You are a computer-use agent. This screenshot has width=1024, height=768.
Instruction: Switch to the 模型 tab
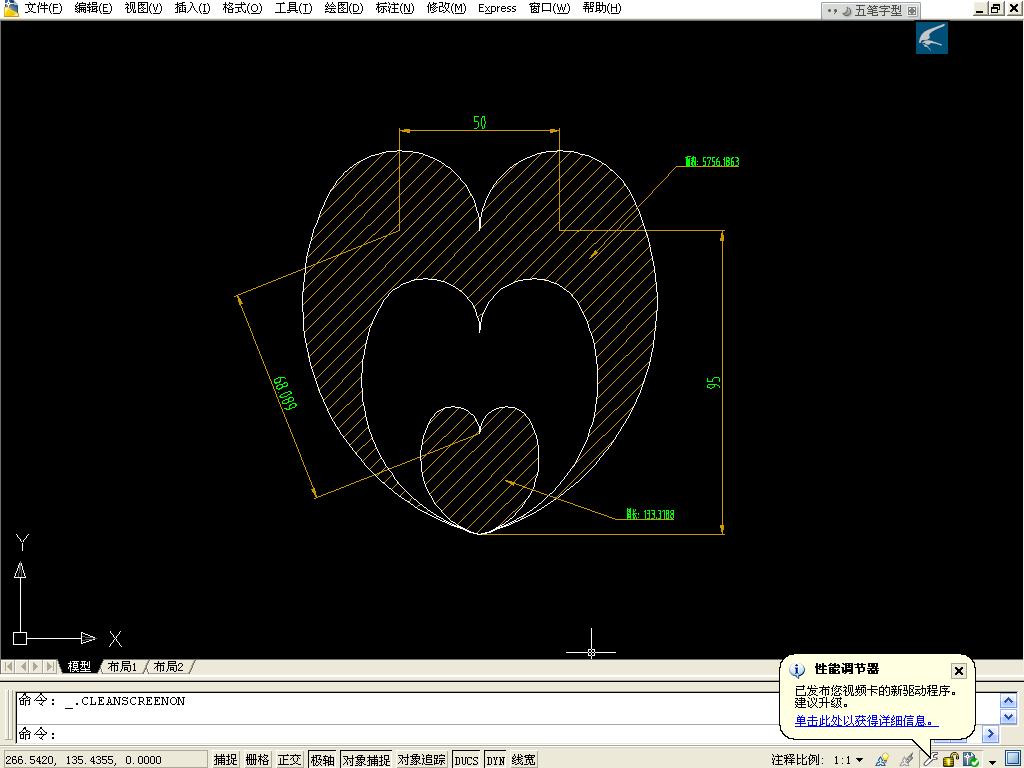coord(79,667)
